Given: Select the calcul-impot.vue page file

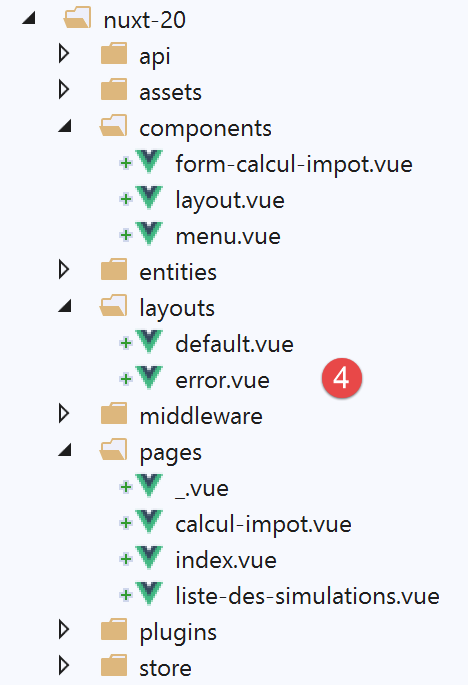Looking at the screenshot, I should point(263,524).
